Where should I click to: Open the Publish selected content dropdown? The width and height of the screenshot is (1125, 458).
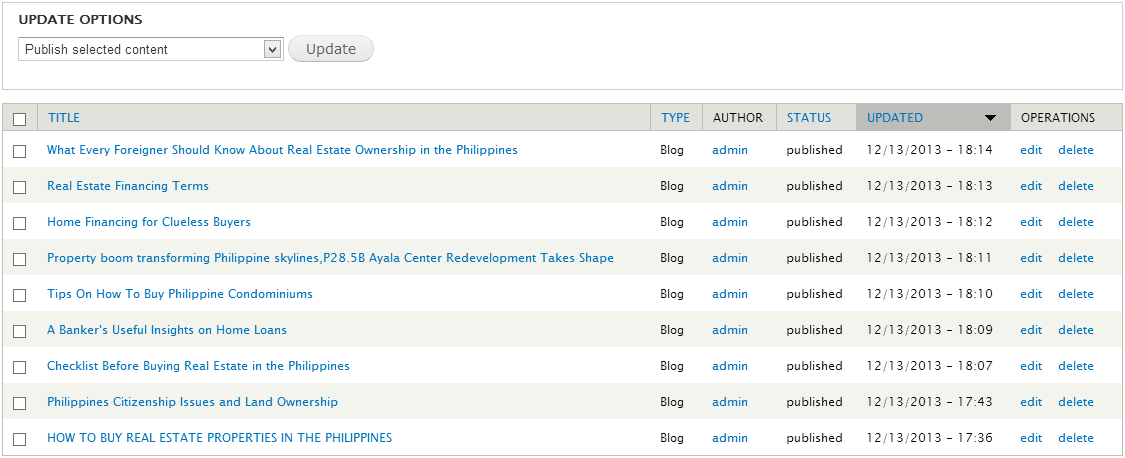[151, 49]
